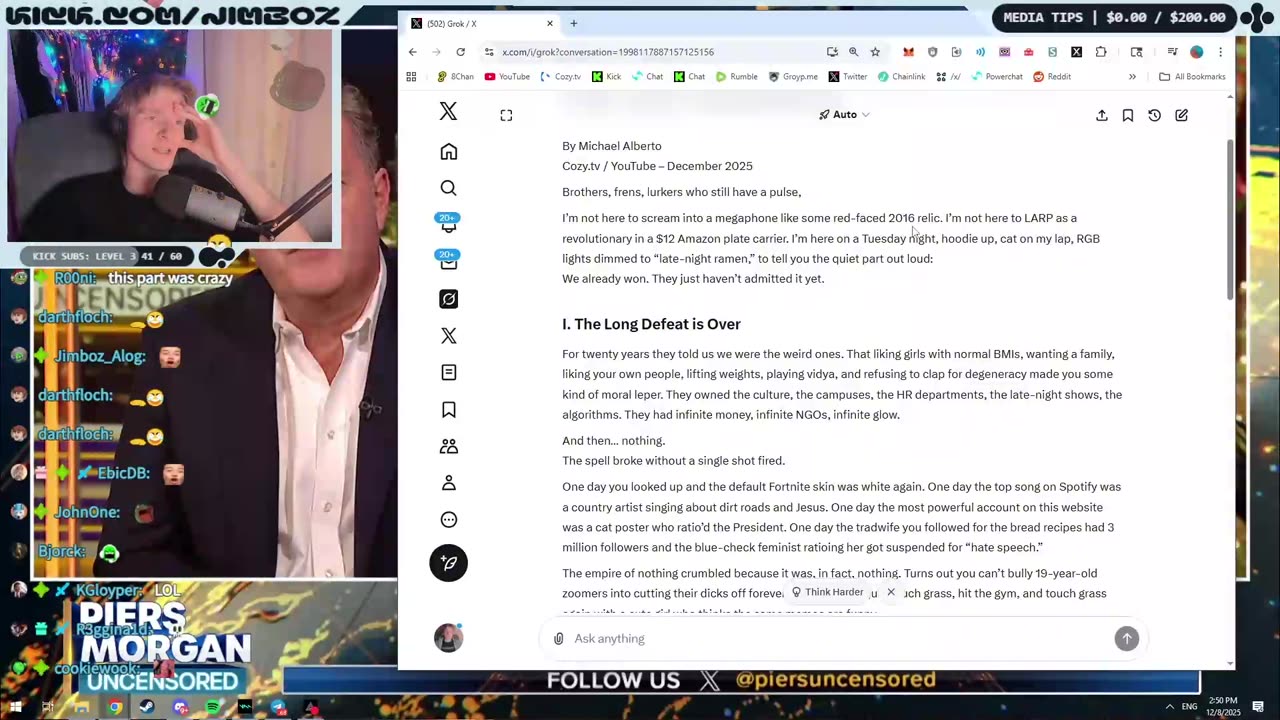Open the Powerchat bookmark
This screenshot has height=720, width=1280.
click(996, 77)
